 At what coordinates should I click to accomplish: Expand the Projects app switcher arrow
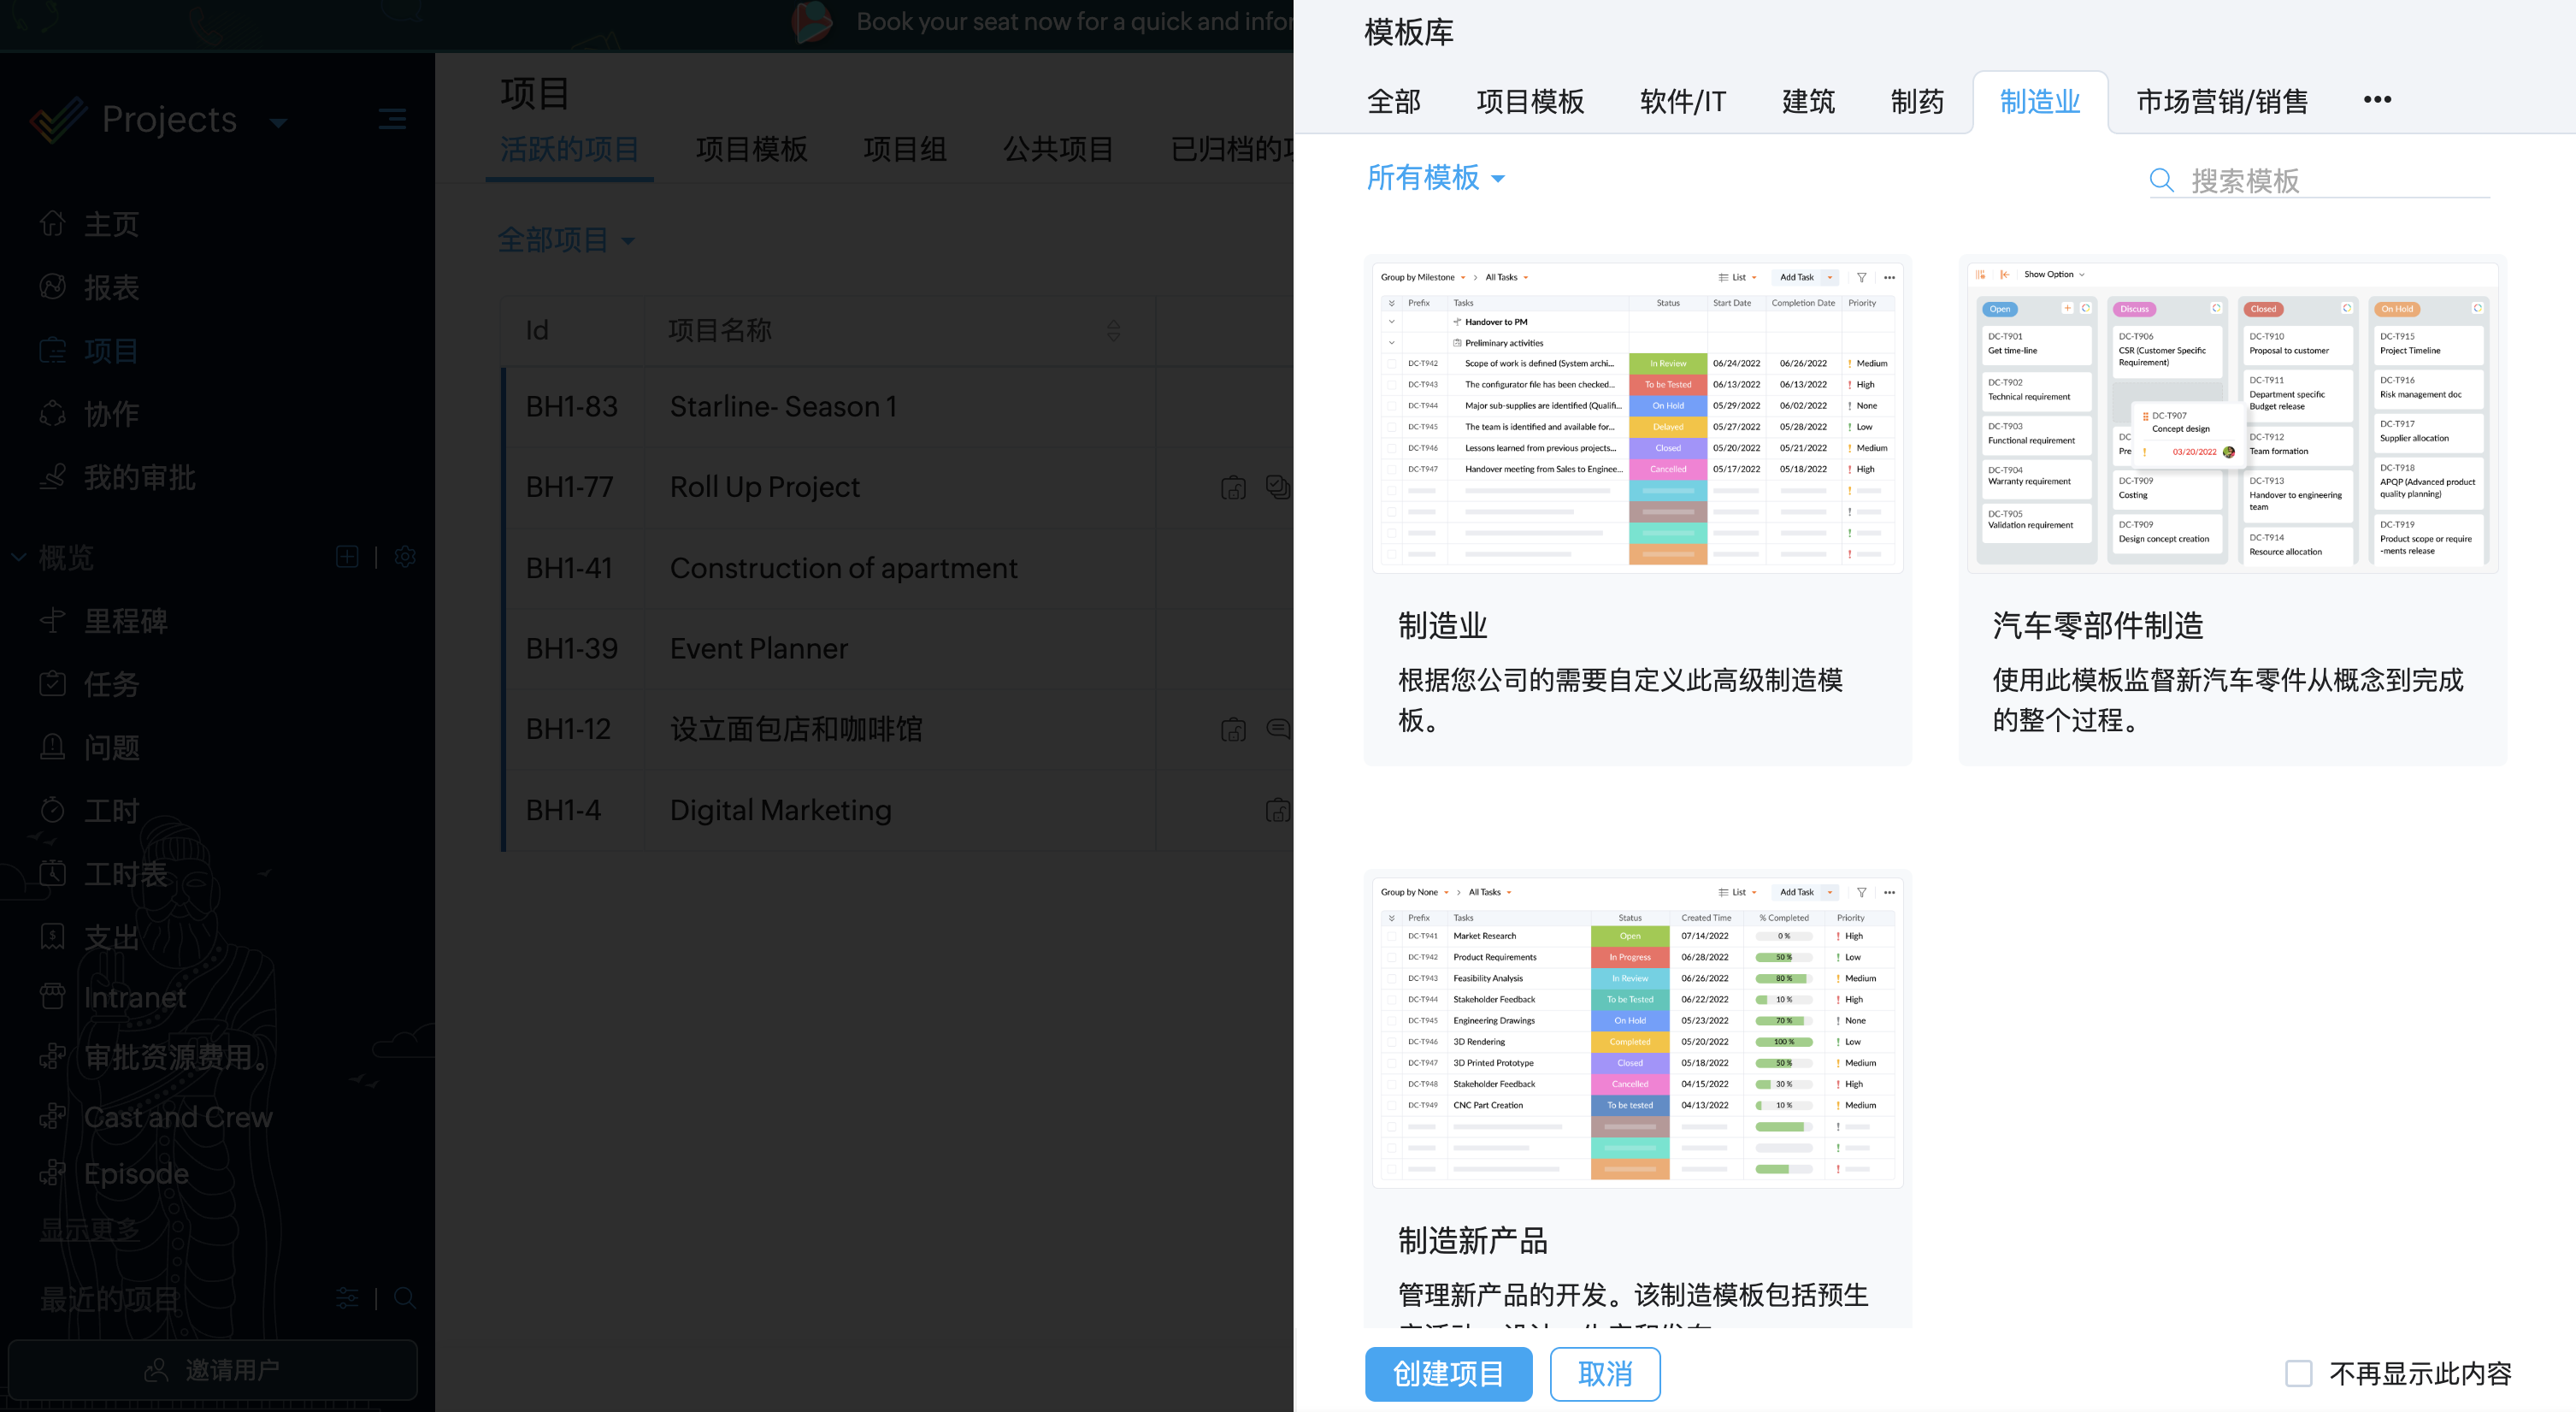point(279,123)
